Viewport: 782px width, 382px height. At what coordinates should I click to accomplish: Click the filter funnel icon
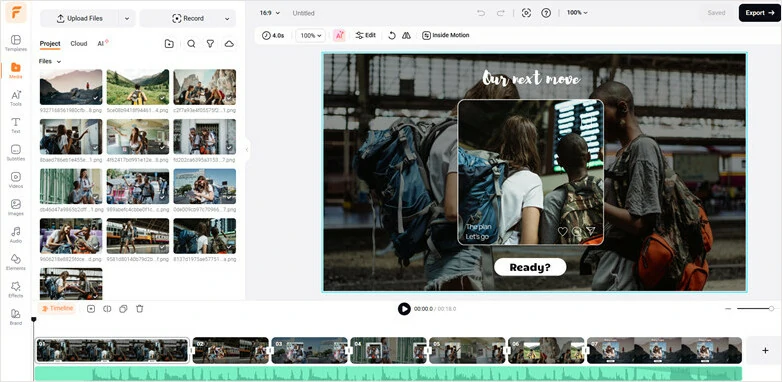(x=210, y=44)
